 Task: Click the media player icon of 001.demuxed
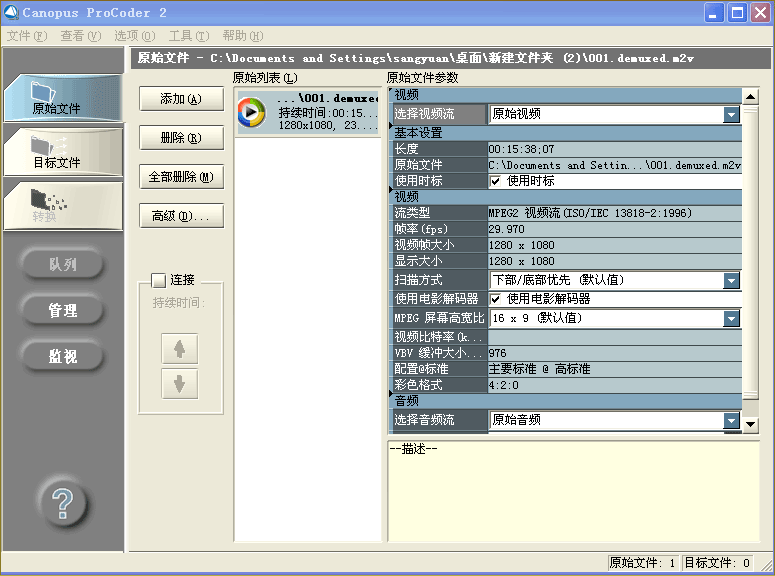pos(251,112)
